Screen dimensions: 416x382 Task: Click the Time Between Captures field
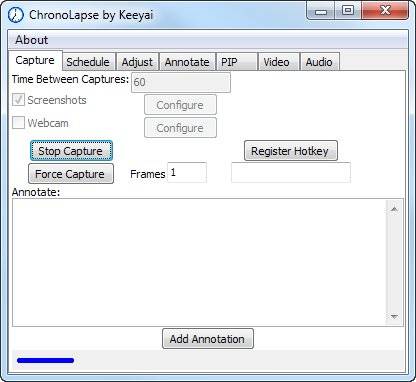(x=181, y=82)
